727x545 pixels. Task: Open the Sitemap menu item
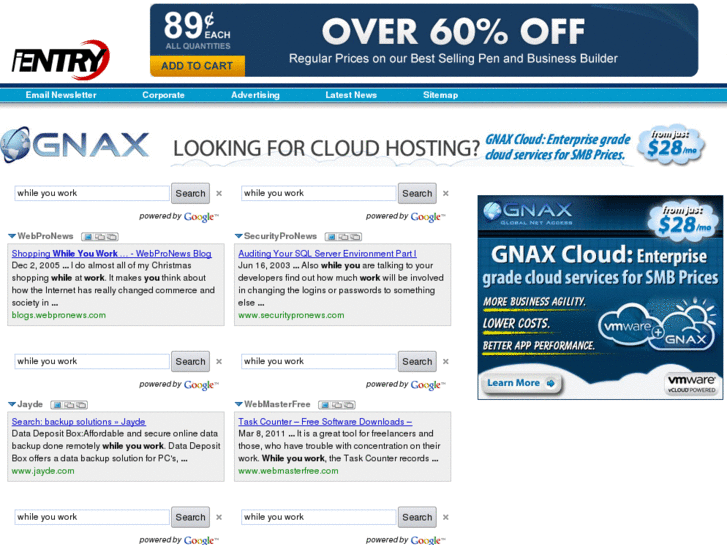click(x=440, y=95)
